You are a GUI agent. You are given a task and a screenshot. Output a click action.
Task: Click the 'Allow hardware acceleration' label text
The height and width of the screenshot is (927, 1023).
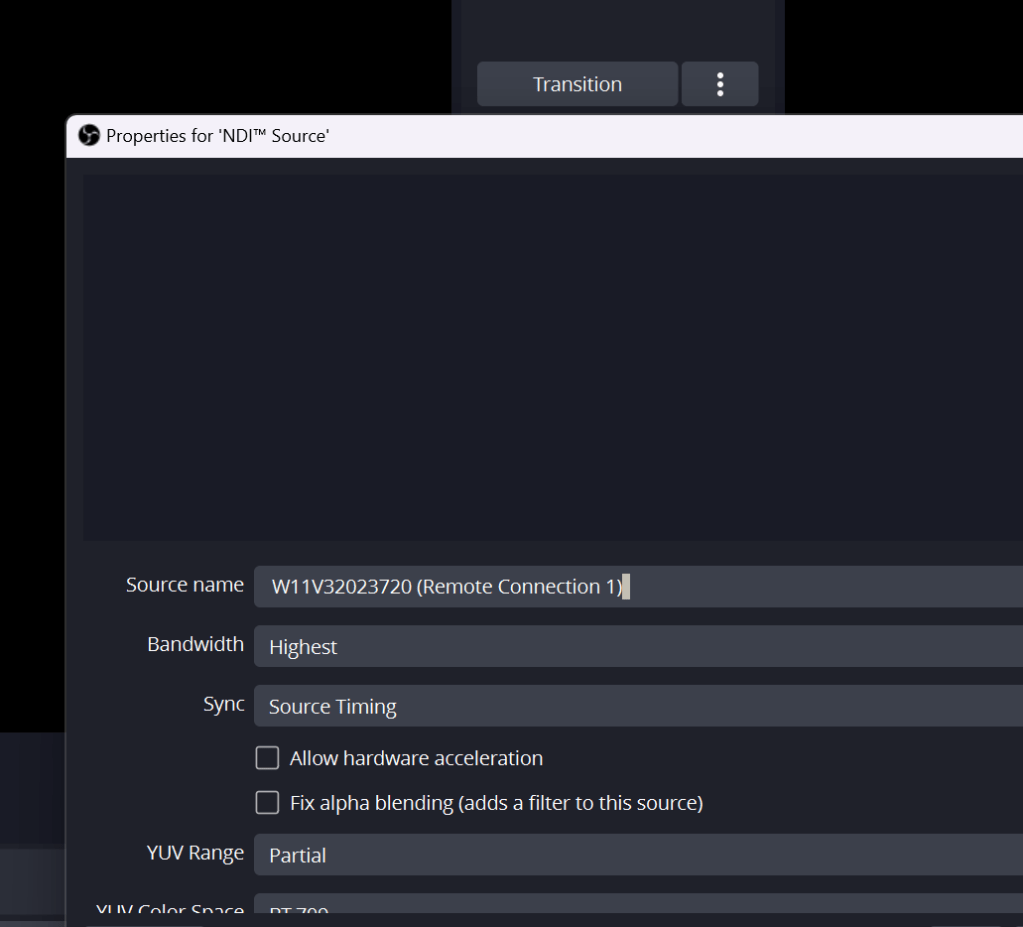point(416,758)
